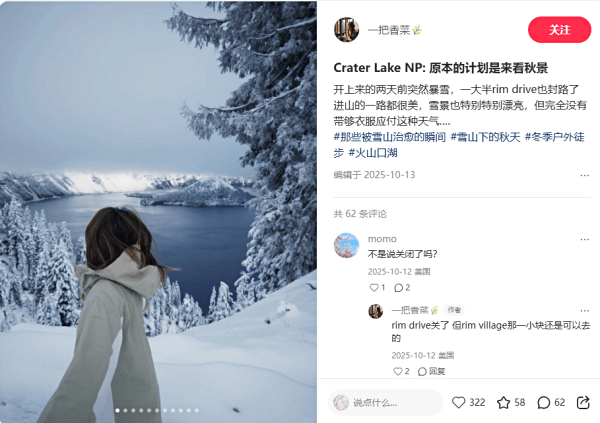Jump to the second photo via carousel dot
Viewport: 600px width, 423px height.
(125, 410)
